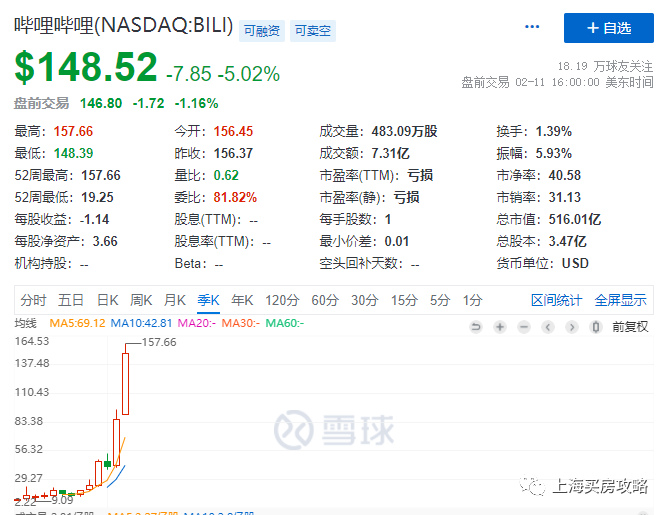This screenshot has height=515, width=669.
Task: Switch to the 分时 chart tab
Action: [33, 300]
